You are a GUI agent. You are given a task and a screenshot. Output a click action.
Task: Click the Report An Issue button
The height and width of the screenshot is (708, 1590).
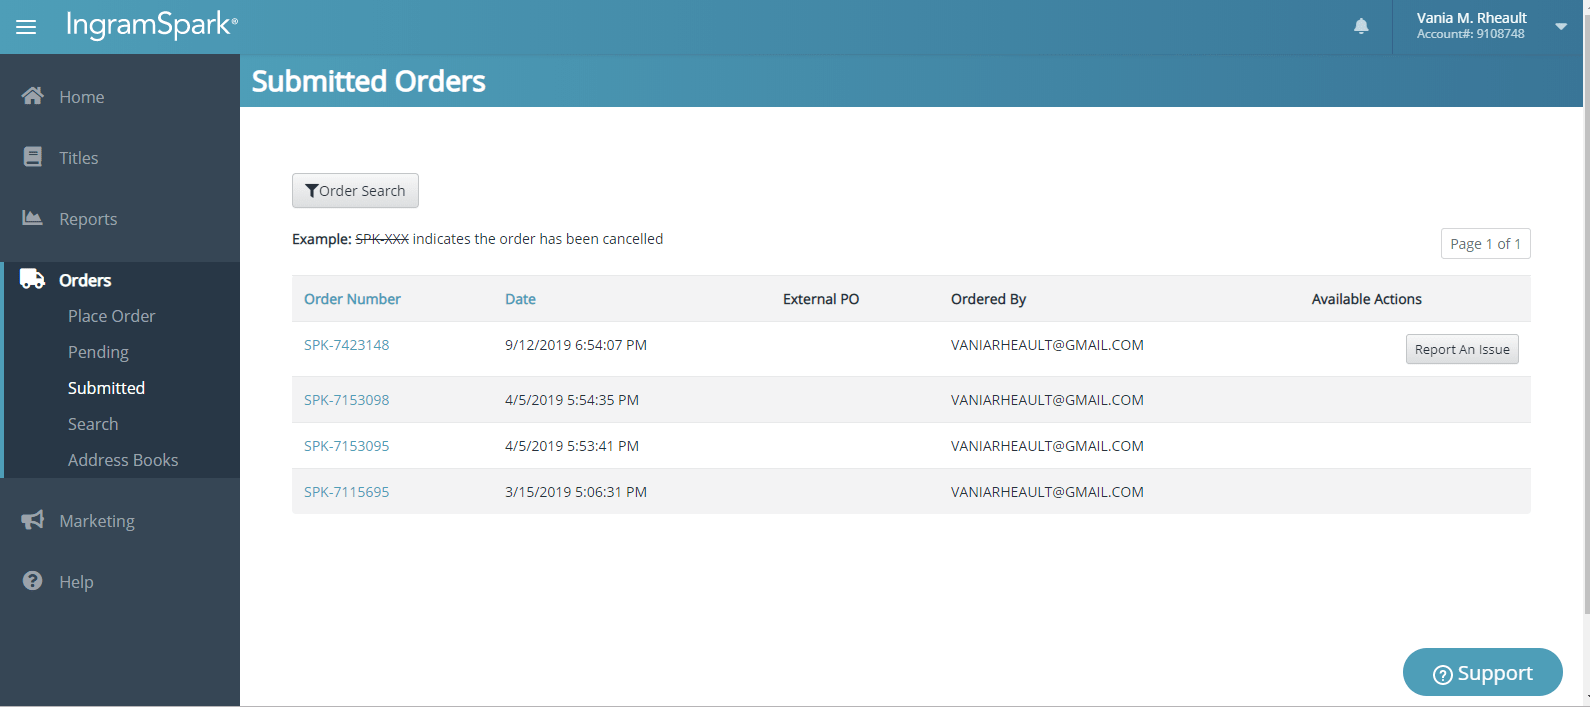tap(1461, 349)
